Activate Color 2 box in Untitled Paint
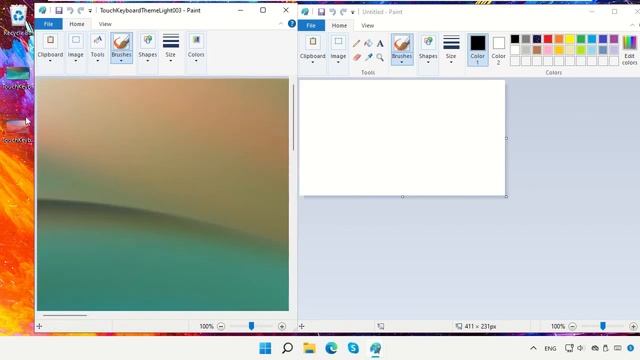Screen dimensions: 640x360 coord(498,50)
